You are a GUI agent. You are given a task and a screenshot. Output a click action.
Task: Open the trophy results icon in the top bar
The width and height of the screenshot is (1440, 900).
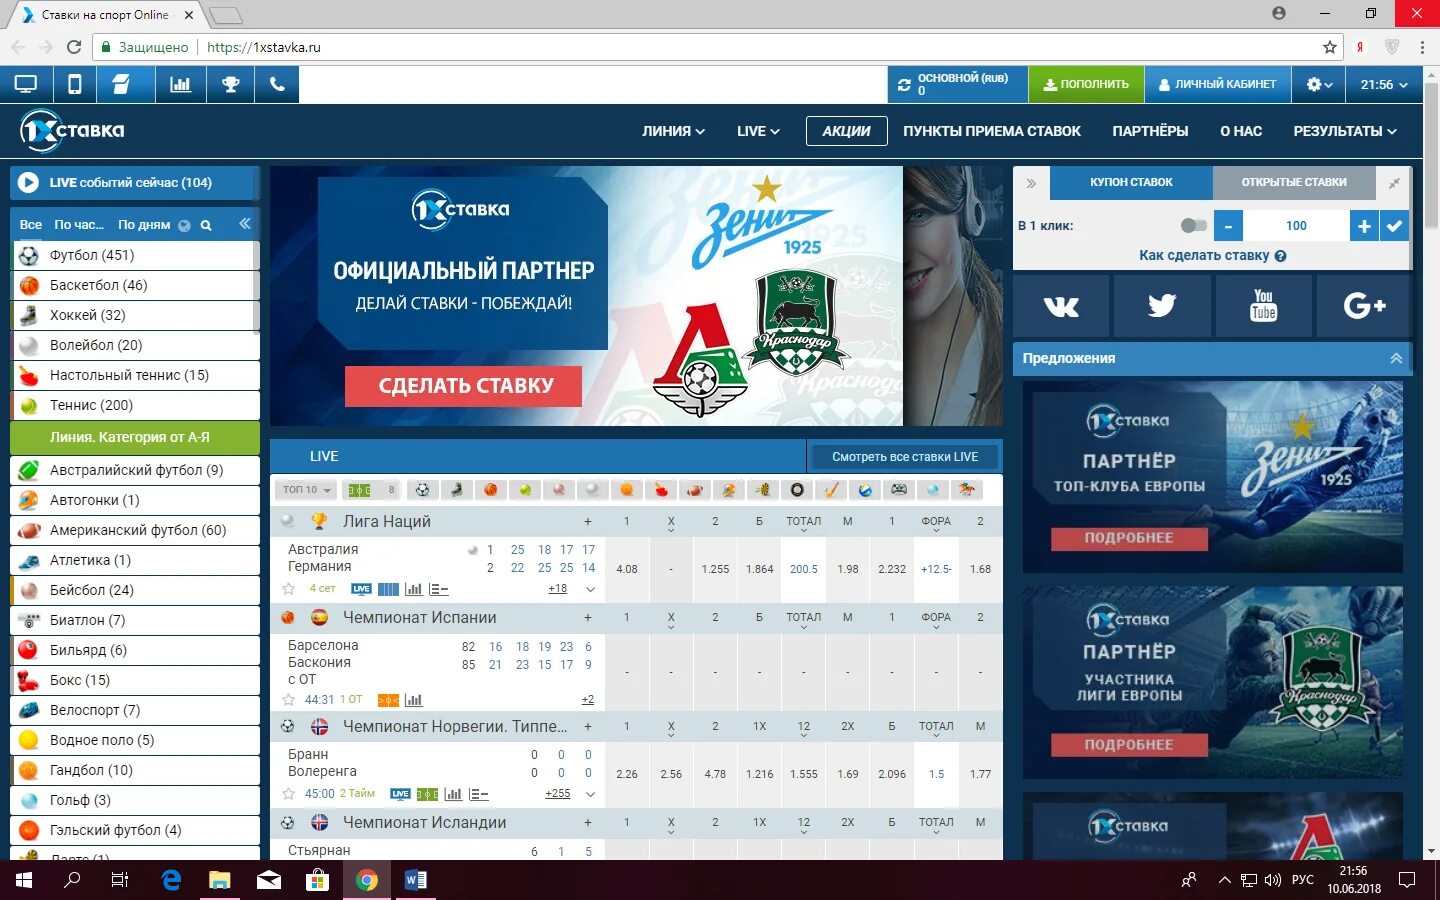tap(231, 85)
